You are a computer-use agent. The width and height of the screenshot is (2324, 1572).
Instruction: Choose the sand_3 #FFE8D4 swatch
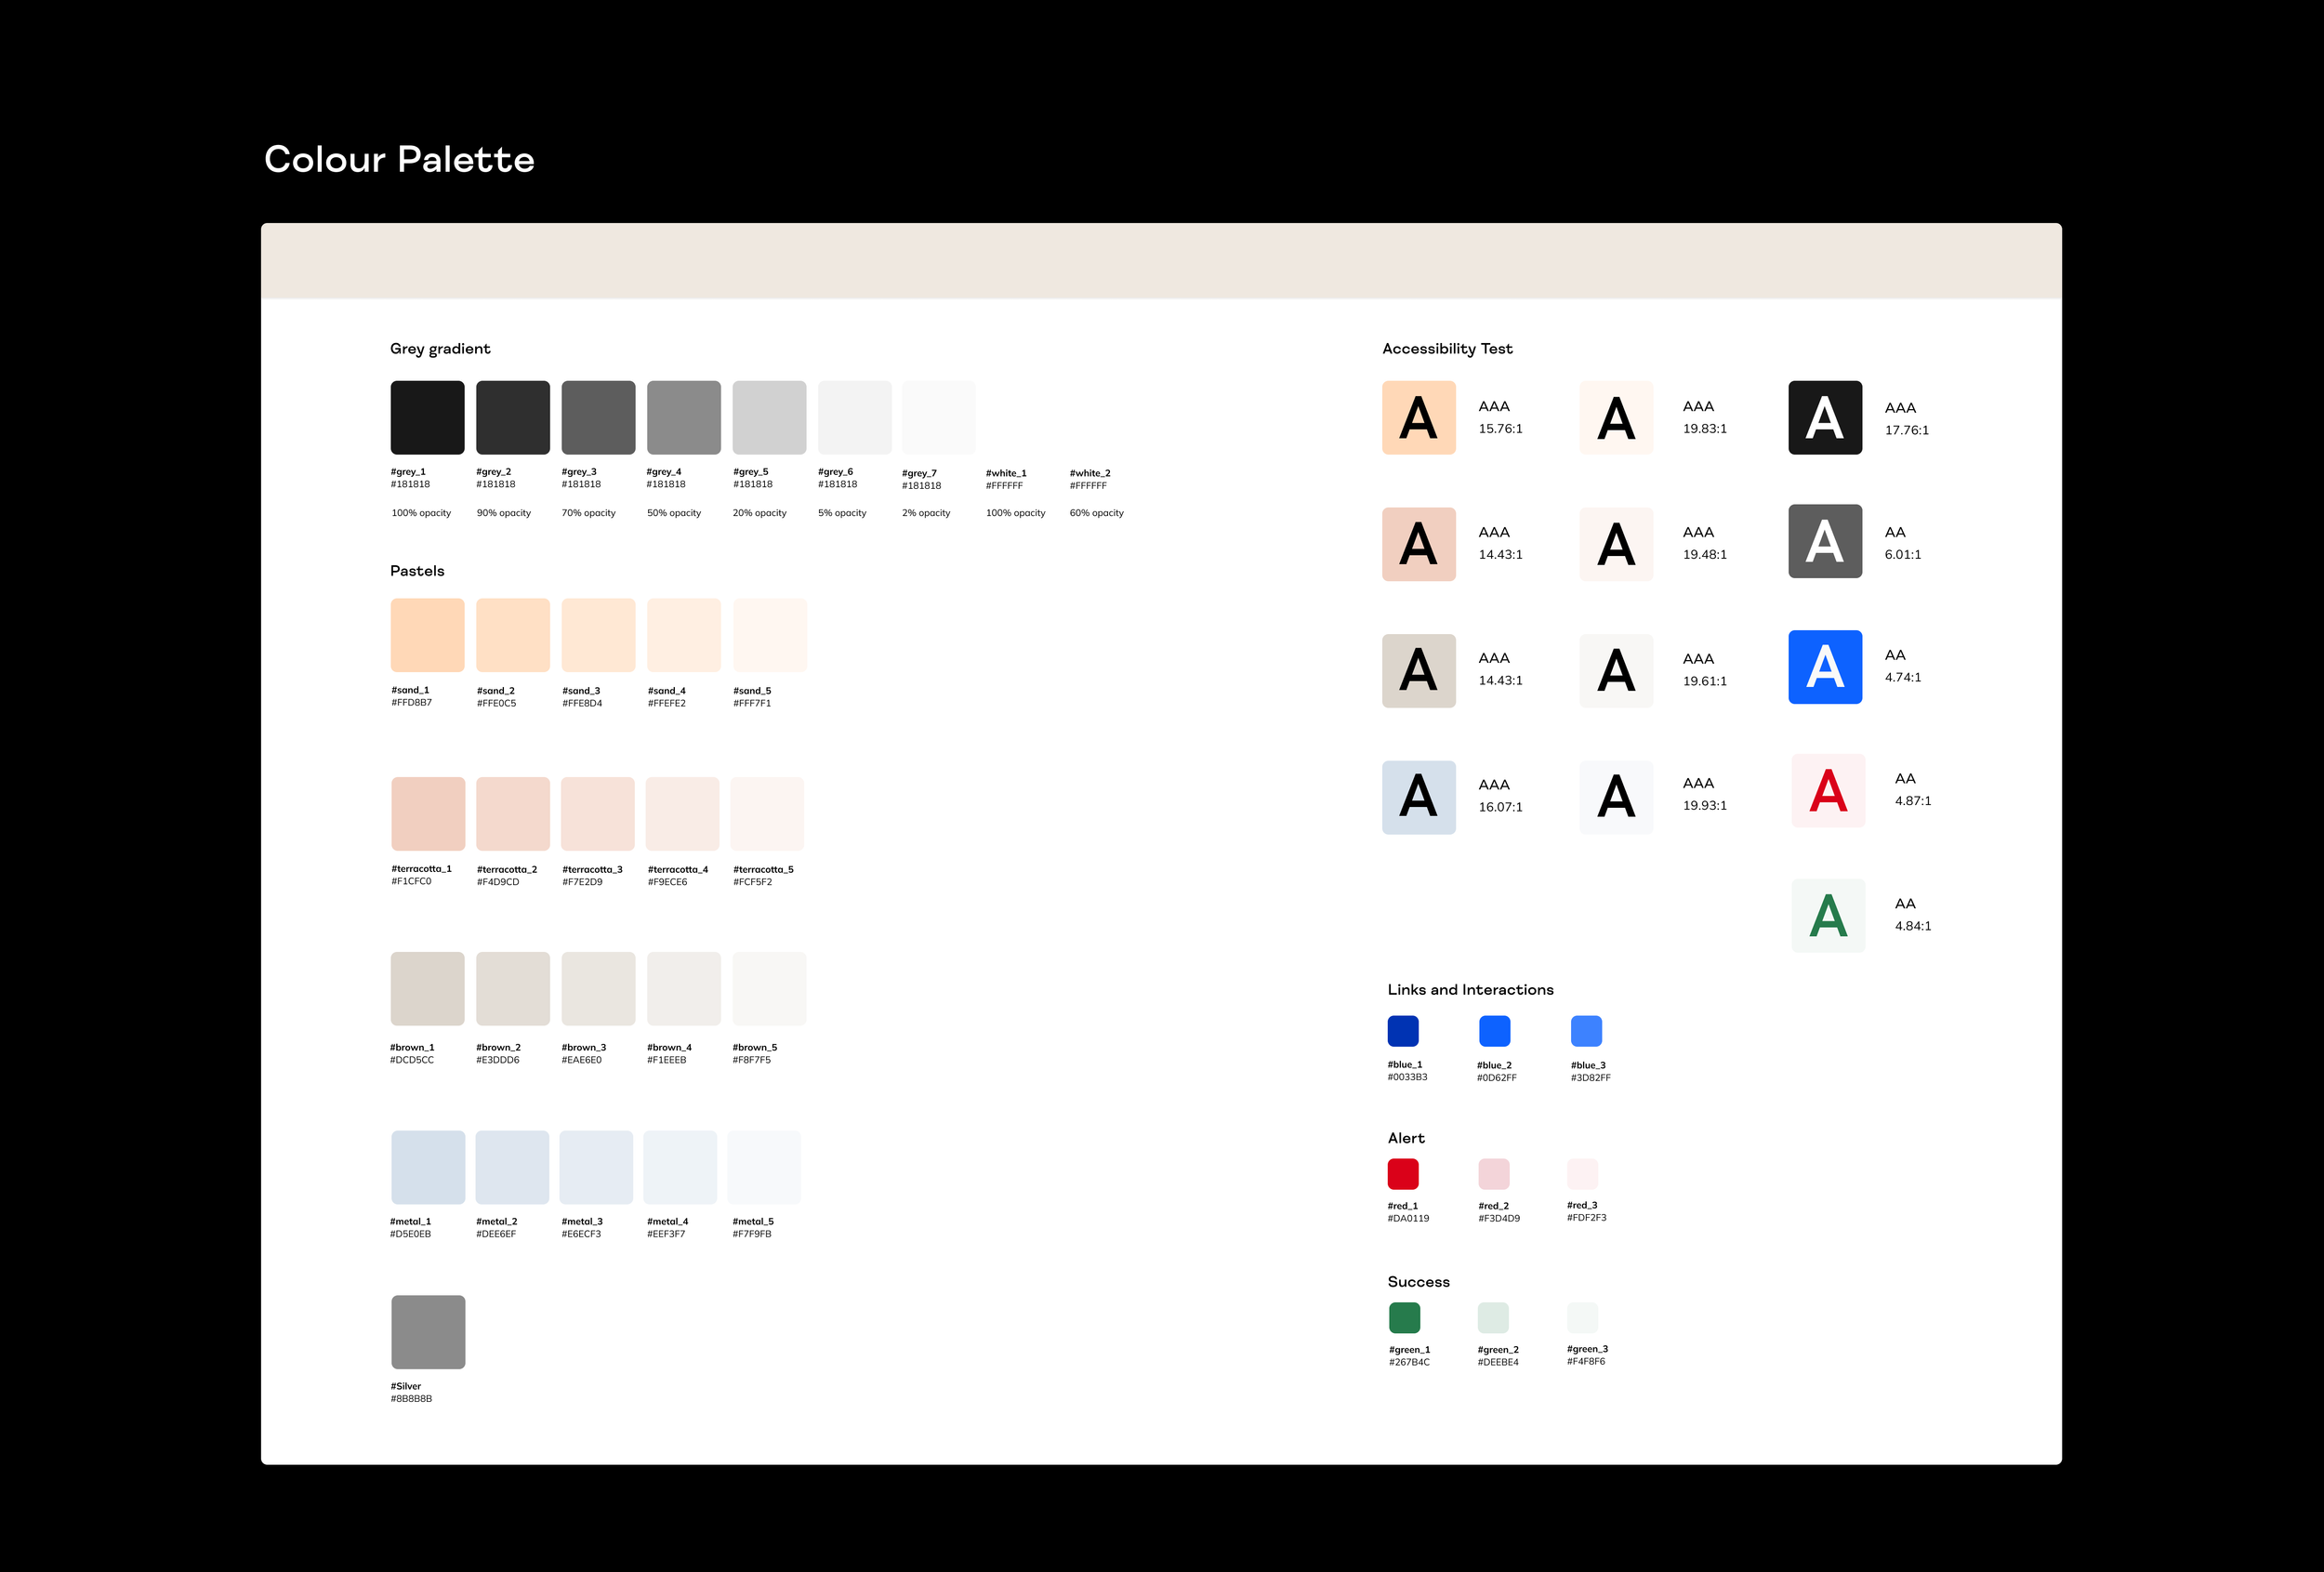[x=598, y=635]
